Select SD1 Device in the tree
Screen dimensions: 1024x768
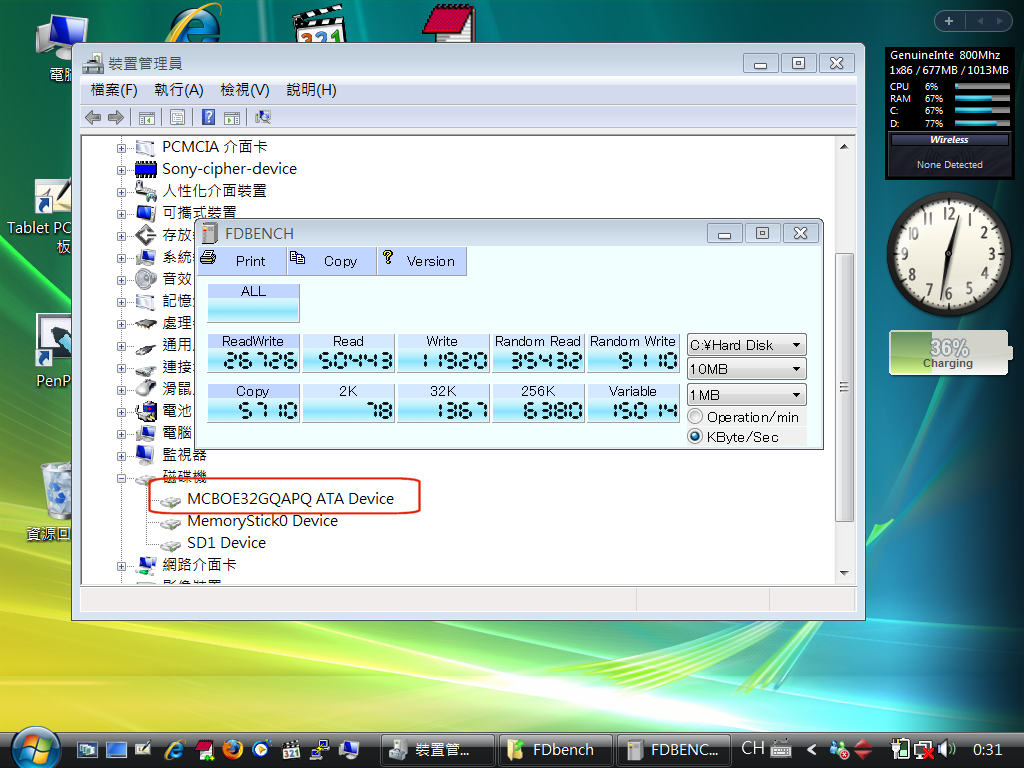pos(226,543)
